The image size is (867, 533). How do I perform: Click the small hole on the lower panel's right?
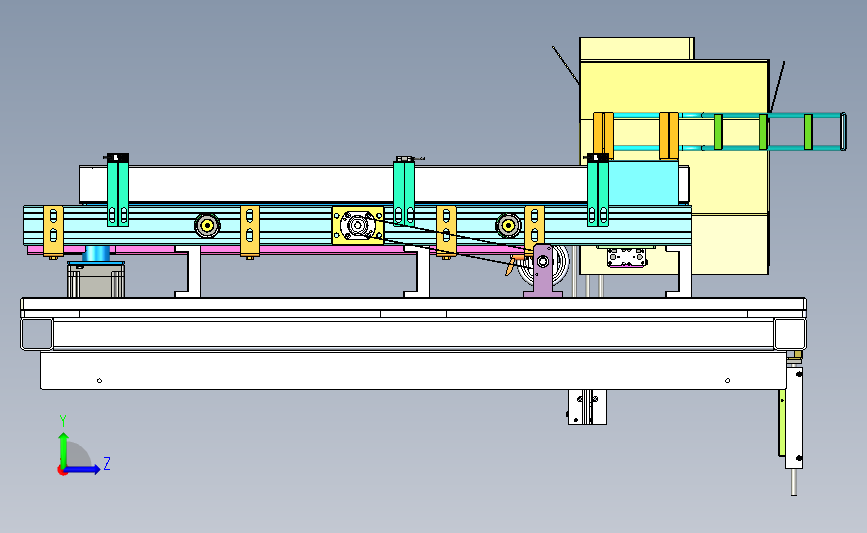click(x=728, y=380)
